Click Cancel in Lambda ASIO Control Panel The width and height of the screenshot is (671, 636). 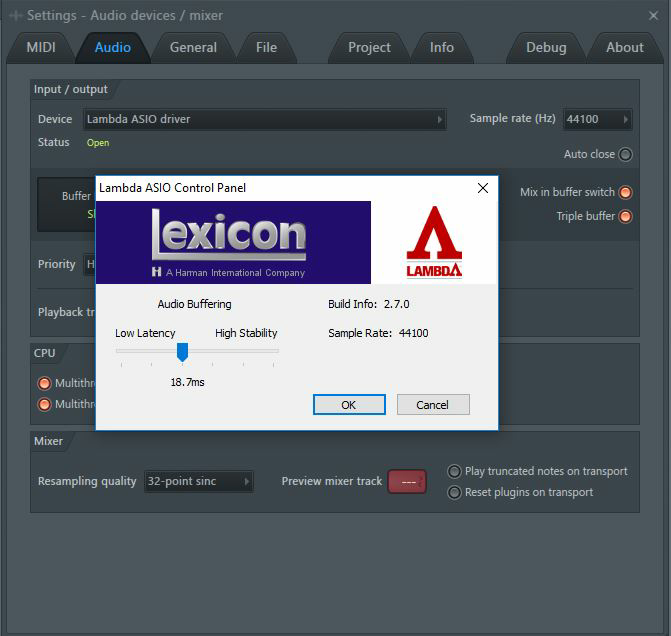pos(433,404)
